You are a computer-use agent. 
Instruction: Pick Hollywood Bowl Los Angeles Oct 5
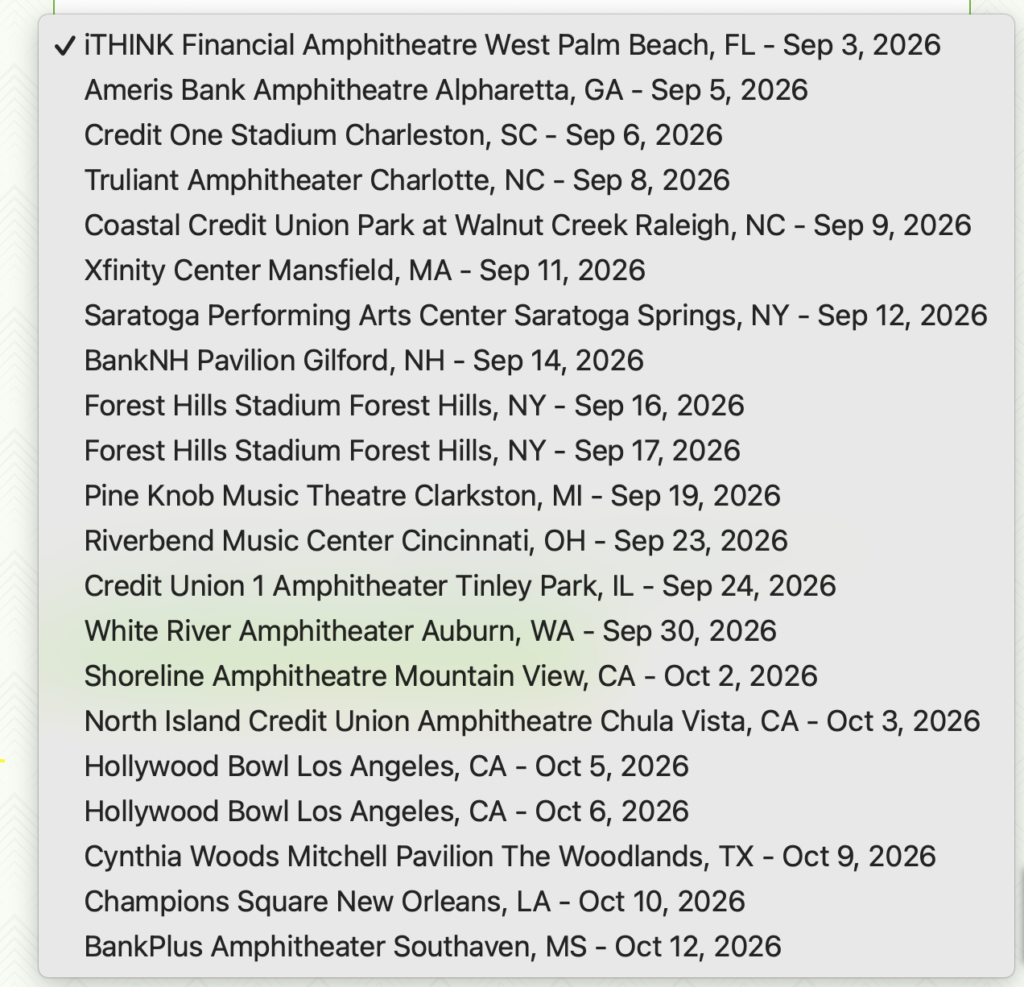click(526, 766)
